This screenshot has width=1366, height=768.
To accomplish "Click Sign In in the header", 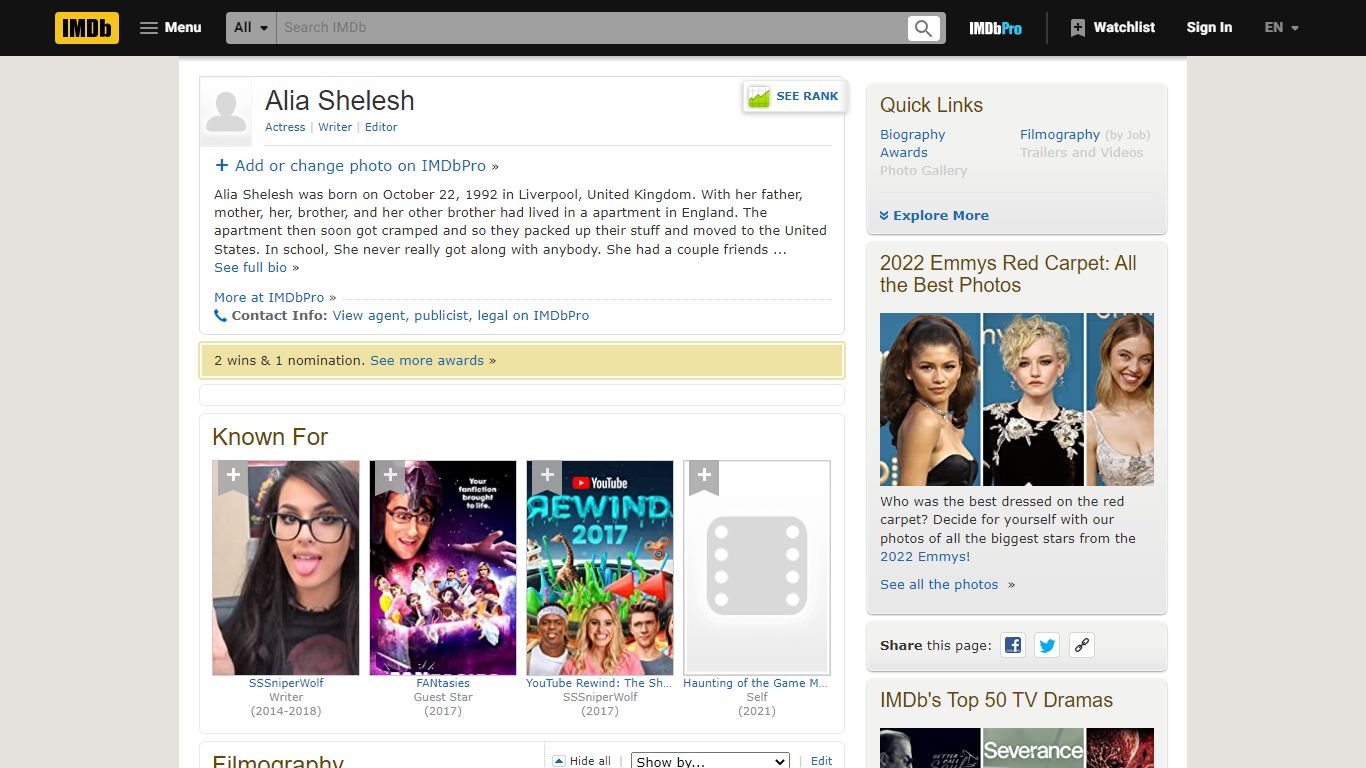I will click(x=1209, y=28).
